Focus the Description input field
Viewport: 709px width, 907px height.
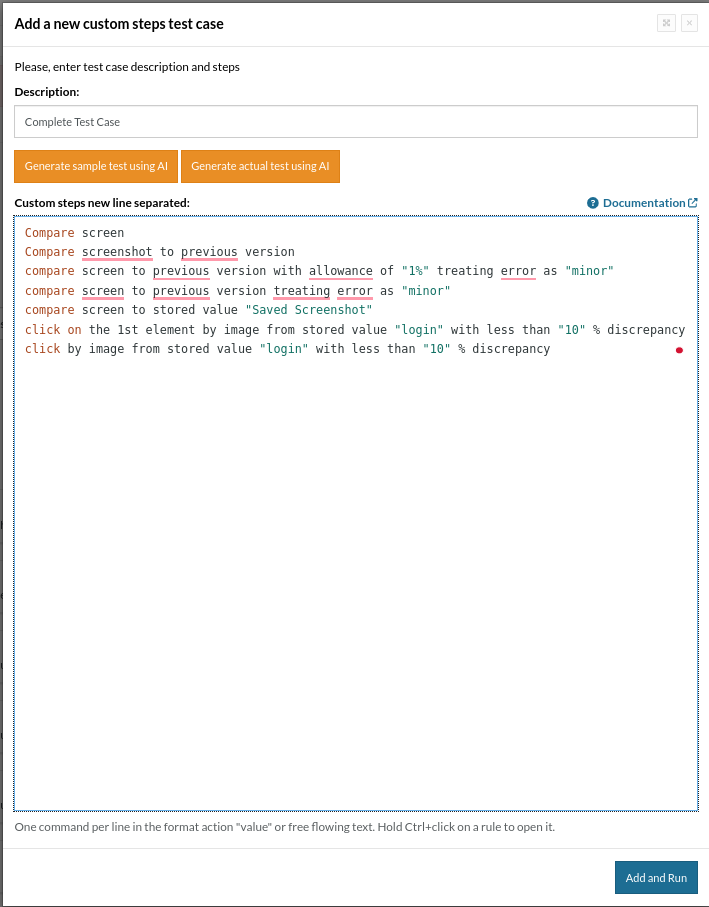(x=355, y=122)
